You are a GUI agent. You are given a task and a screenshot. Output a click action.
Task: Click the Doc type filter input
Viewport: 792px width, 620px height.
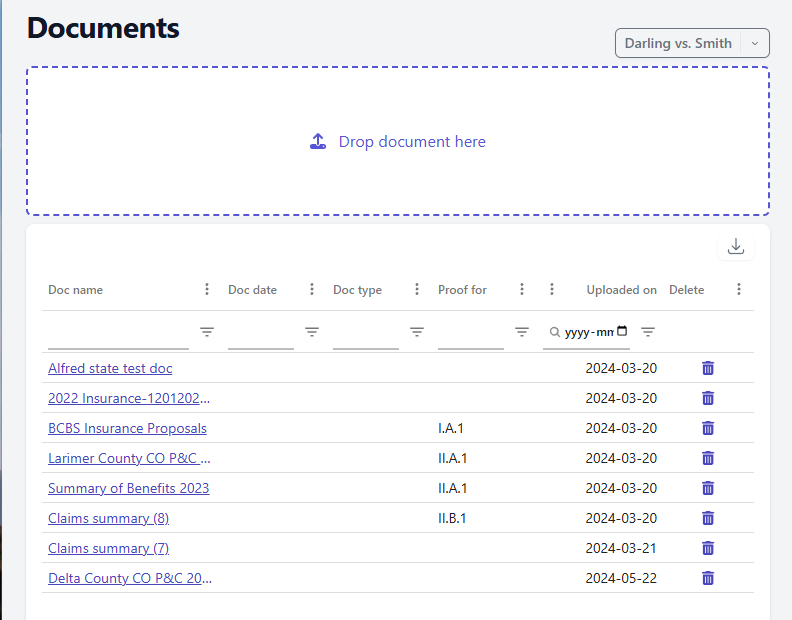[x=366, y=333]
